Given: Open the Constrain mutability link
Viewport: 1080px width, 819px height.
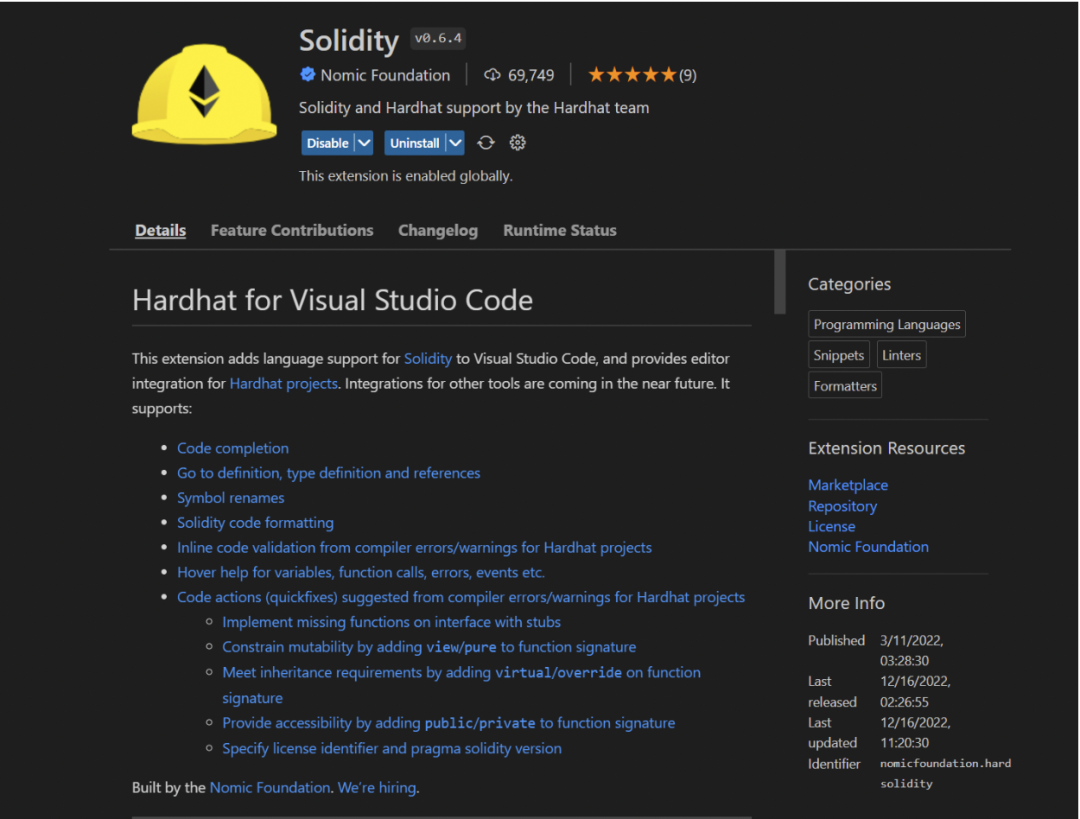Looking at the screenshot, I should click(429, 647).
